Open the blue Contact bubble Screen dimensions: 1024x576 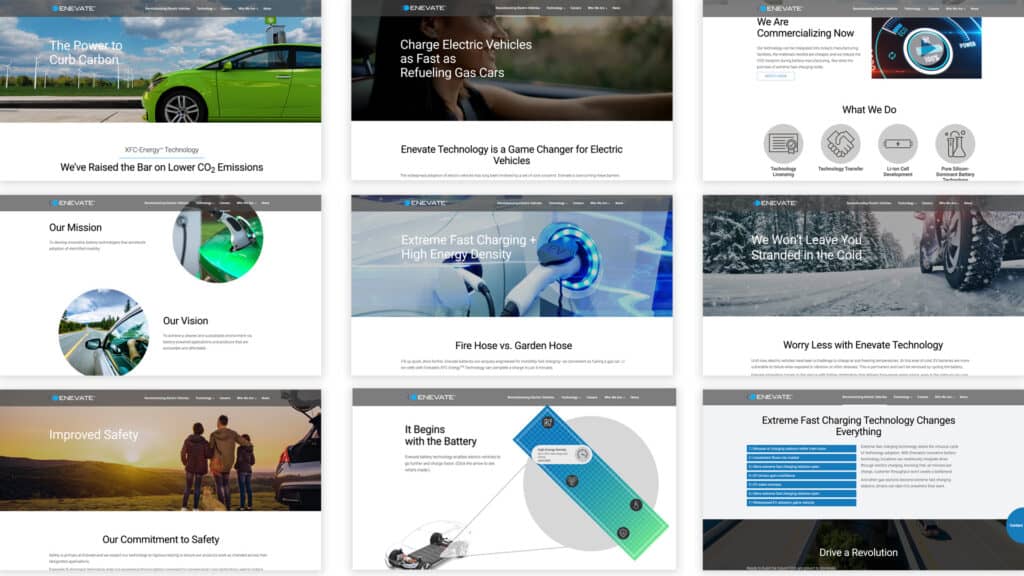click(1015, 525)
